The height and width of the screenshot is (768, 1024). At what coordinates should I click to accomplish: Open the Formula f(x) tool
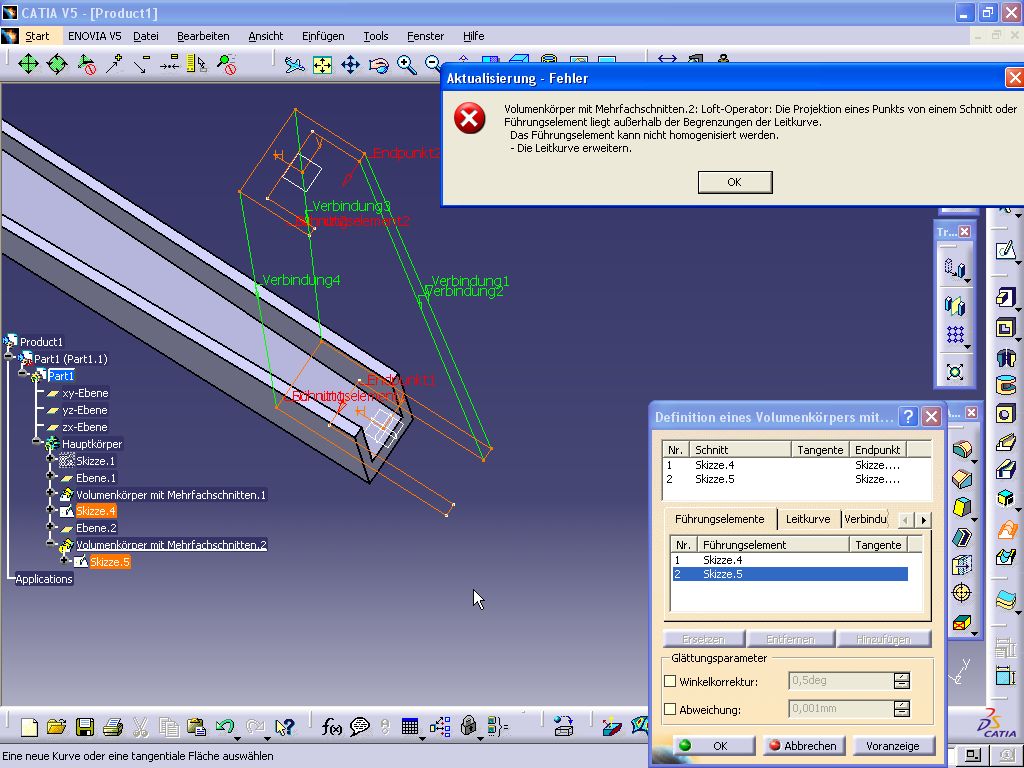(332, 726)
